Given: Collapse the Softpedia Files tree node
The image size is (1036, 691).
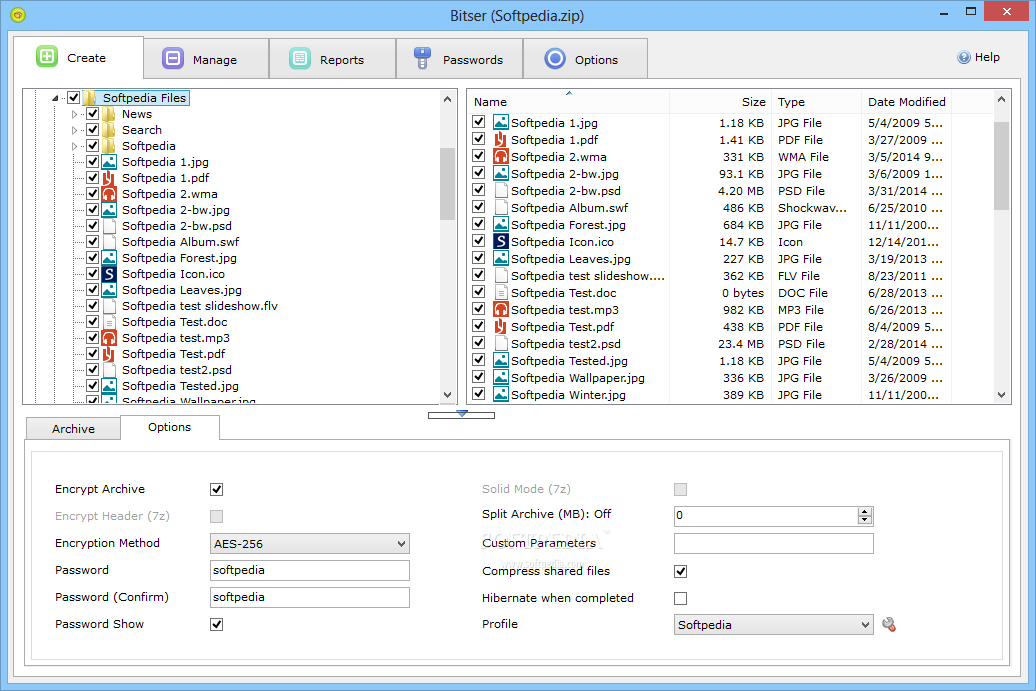Looking at the screenshot, I should (x=56, y=98).
